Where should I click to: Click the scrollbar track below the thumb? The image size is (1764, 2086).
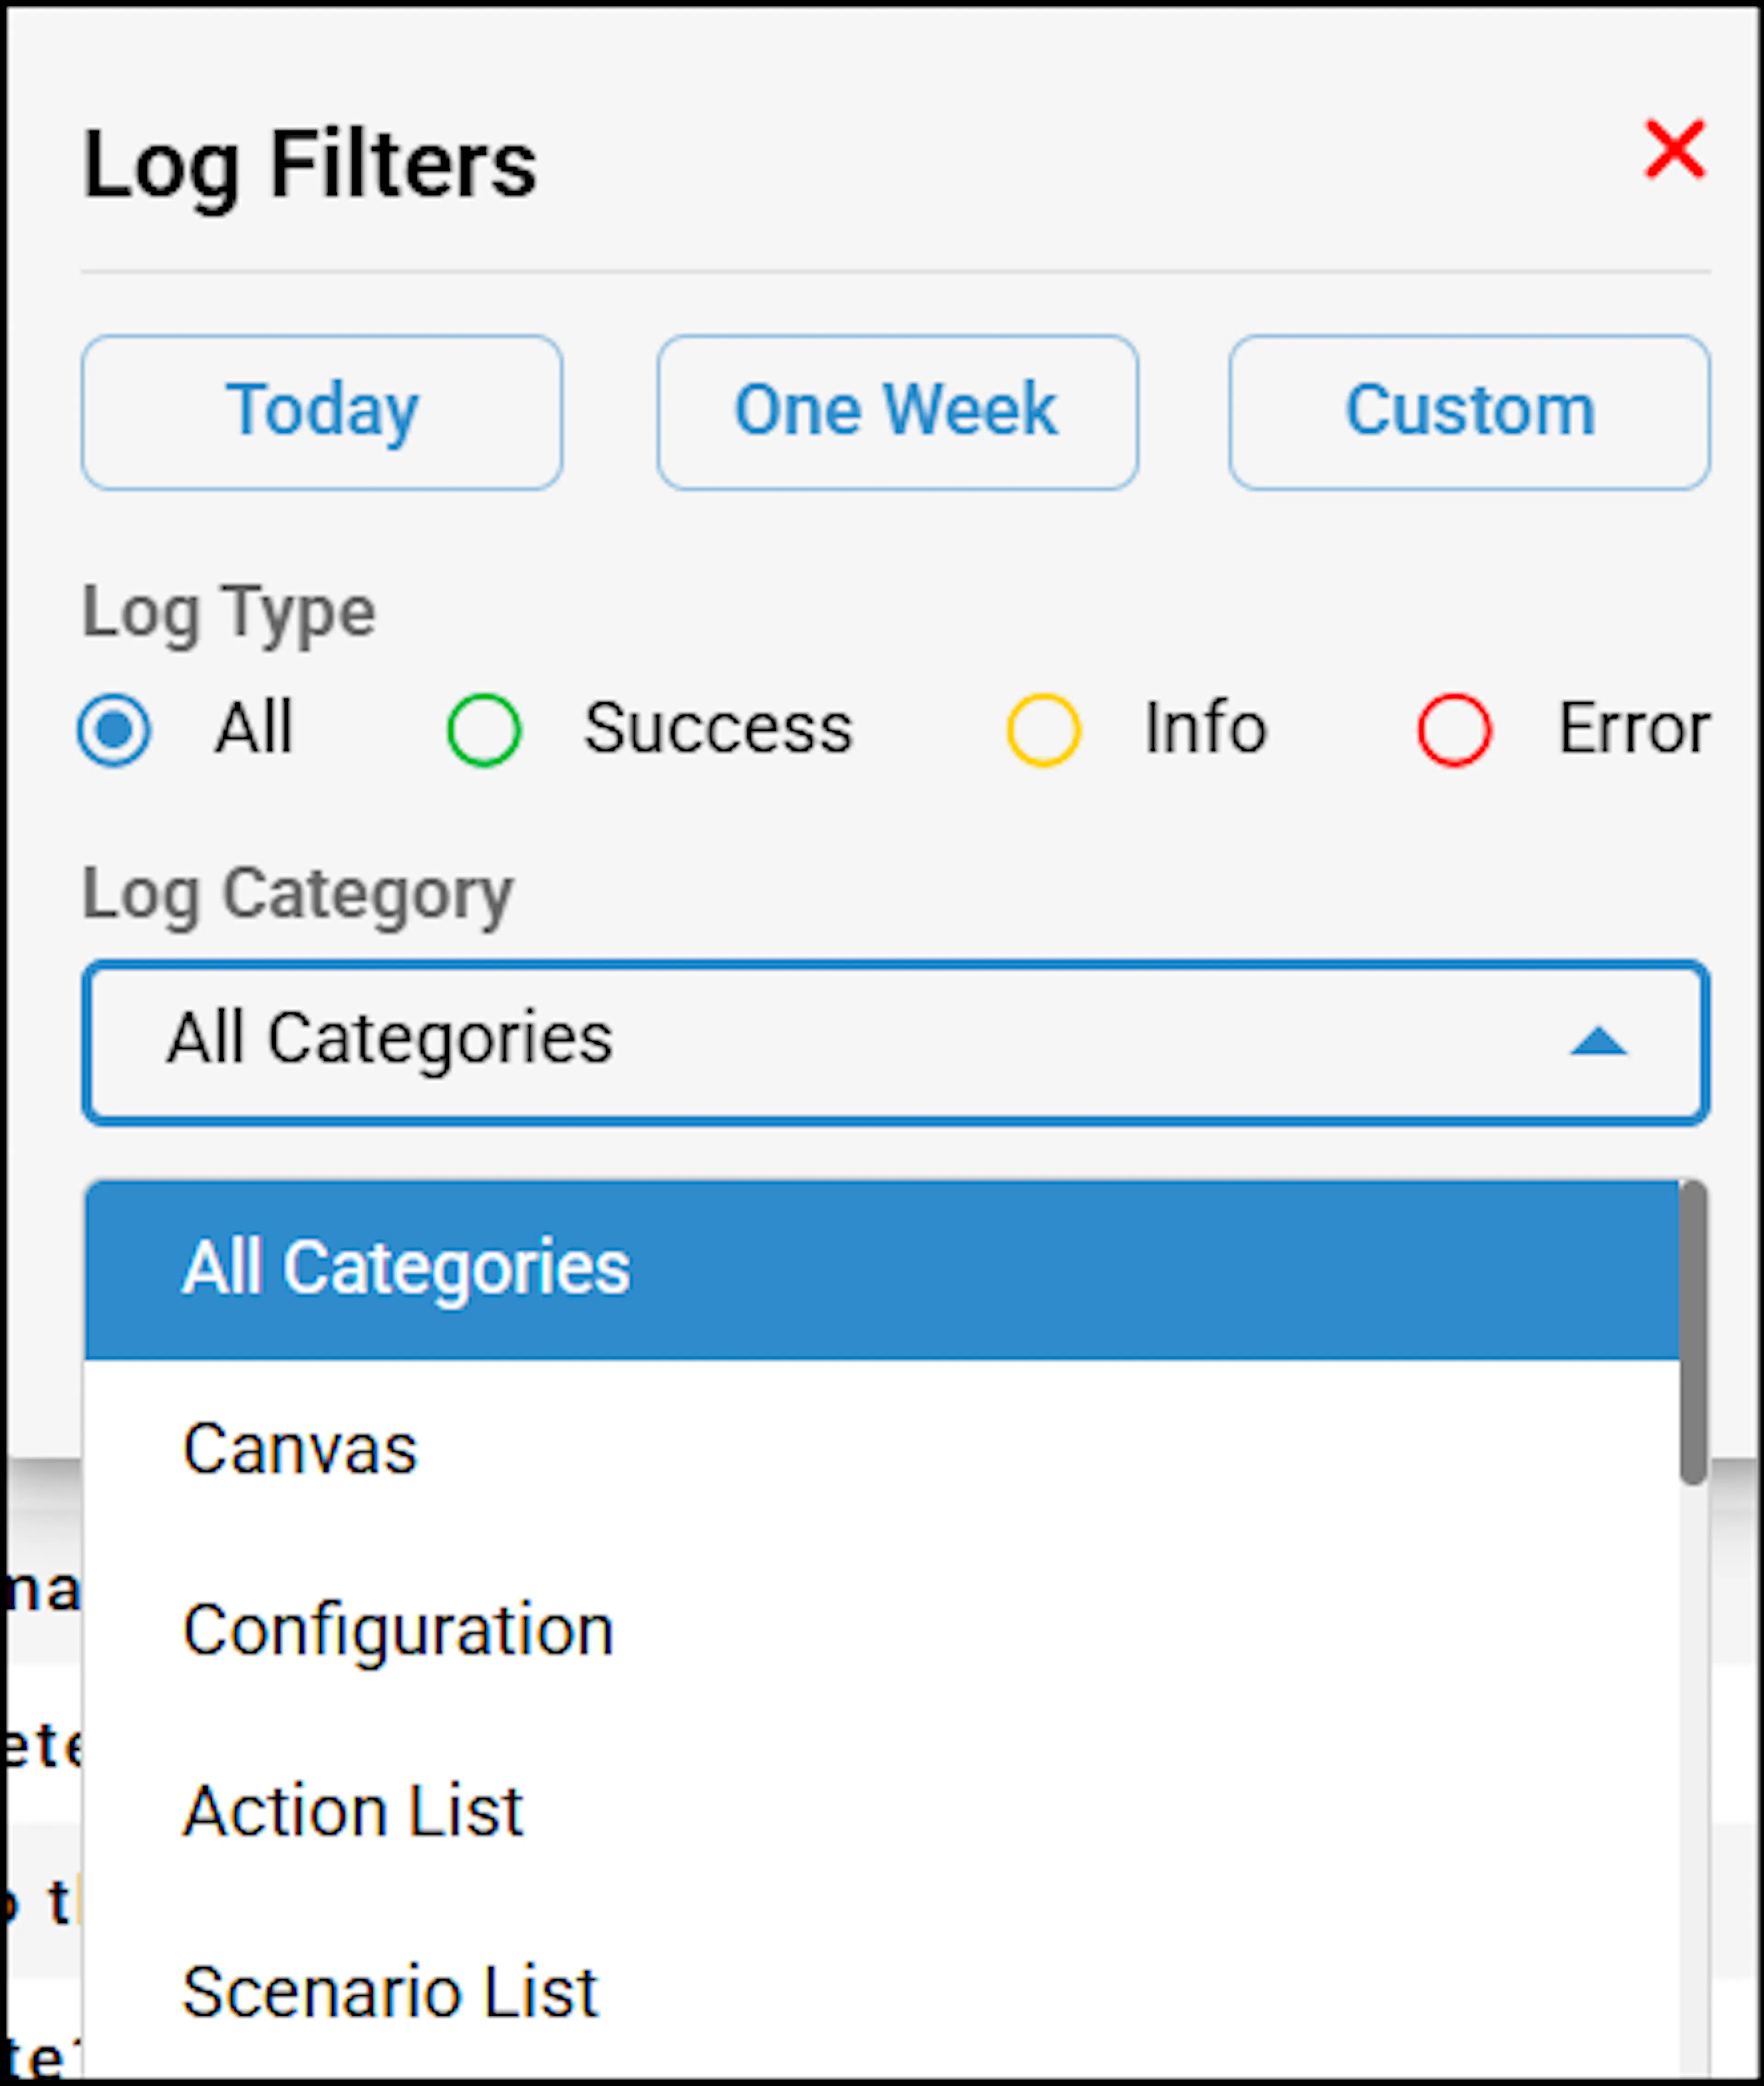[x=1693, y=1780]
